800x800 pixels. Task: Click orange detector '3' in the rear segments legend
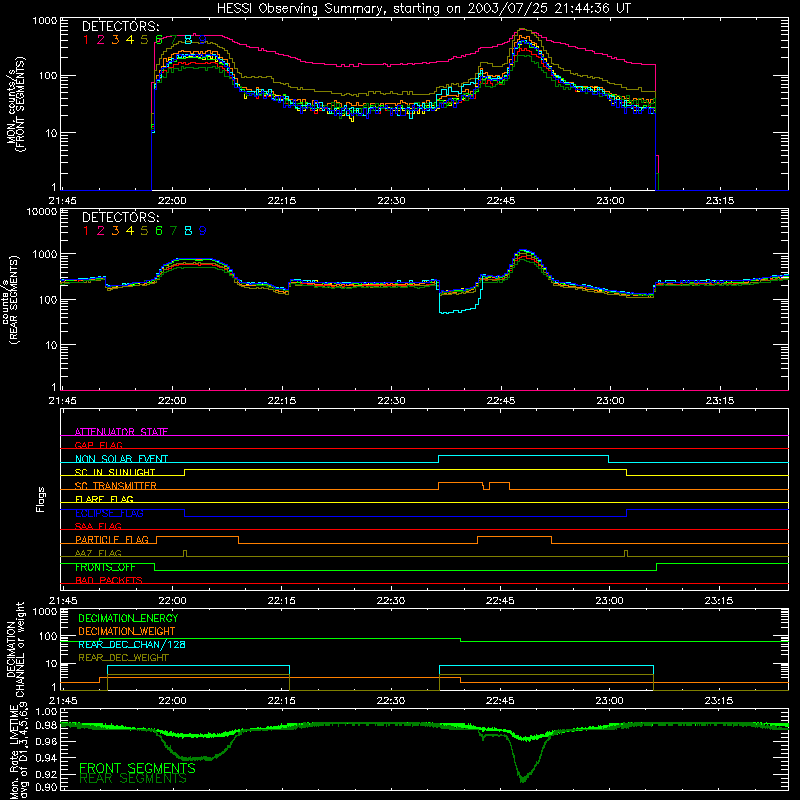coord(115,231)
